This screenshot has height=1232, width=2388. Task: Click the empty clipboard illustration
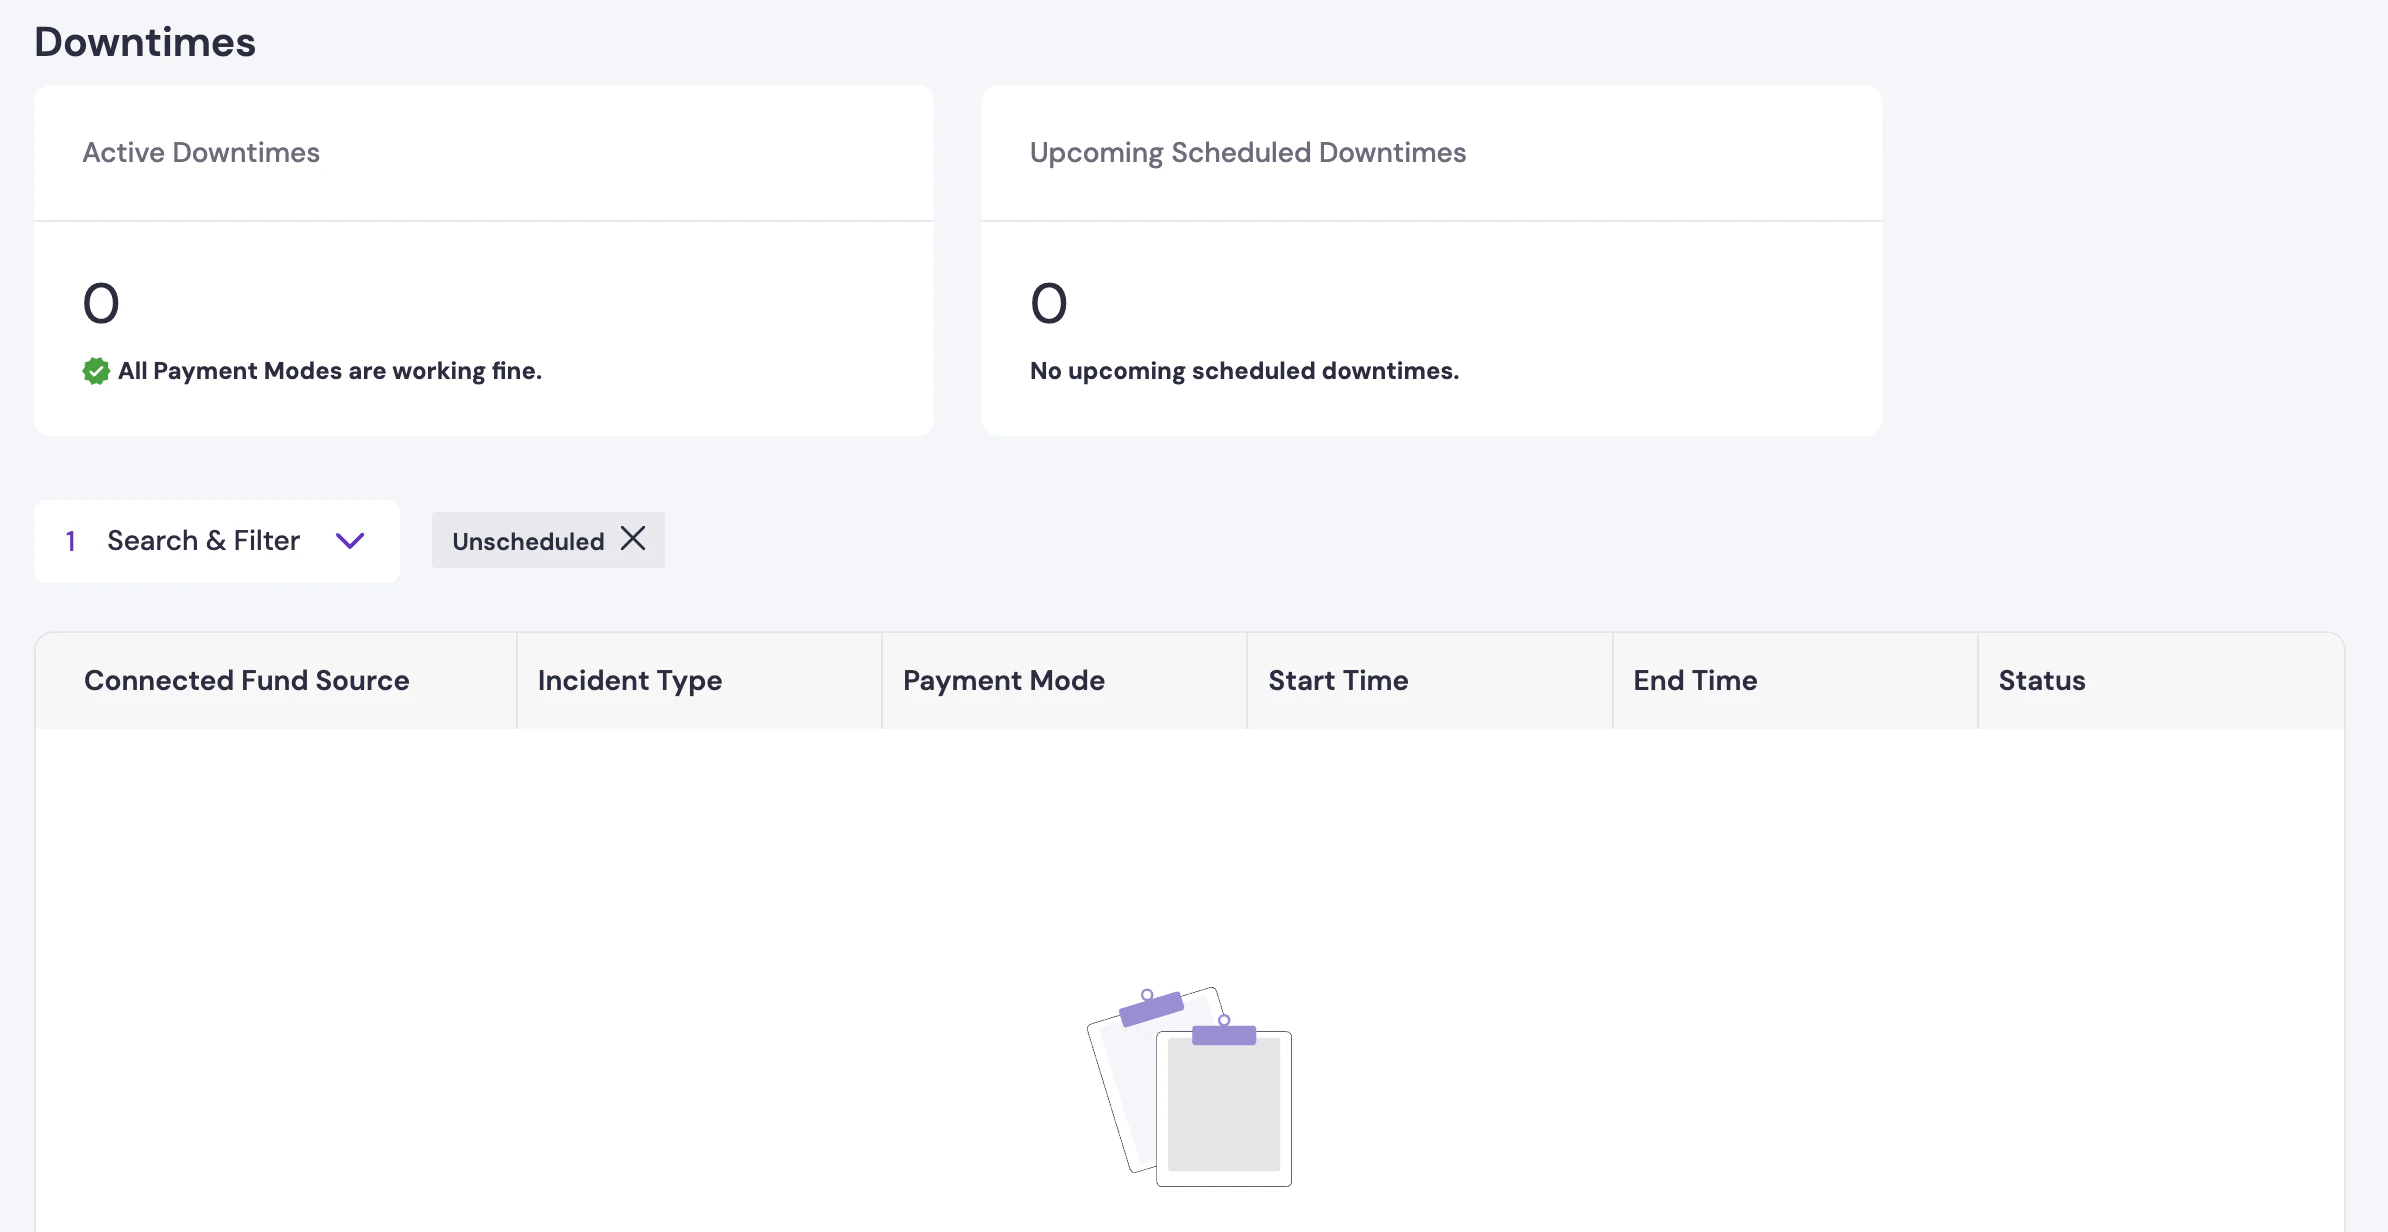1190,1086
